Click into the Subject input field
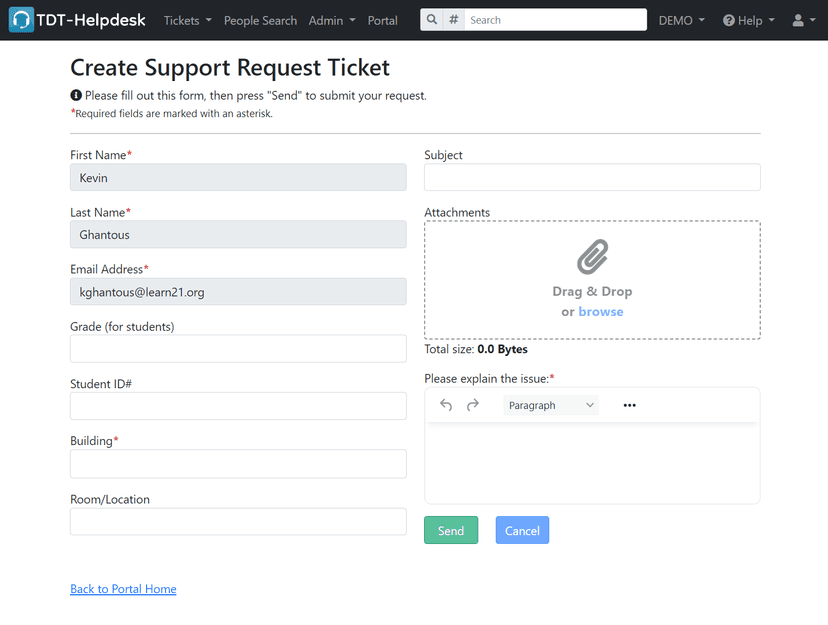 (592, 178)
